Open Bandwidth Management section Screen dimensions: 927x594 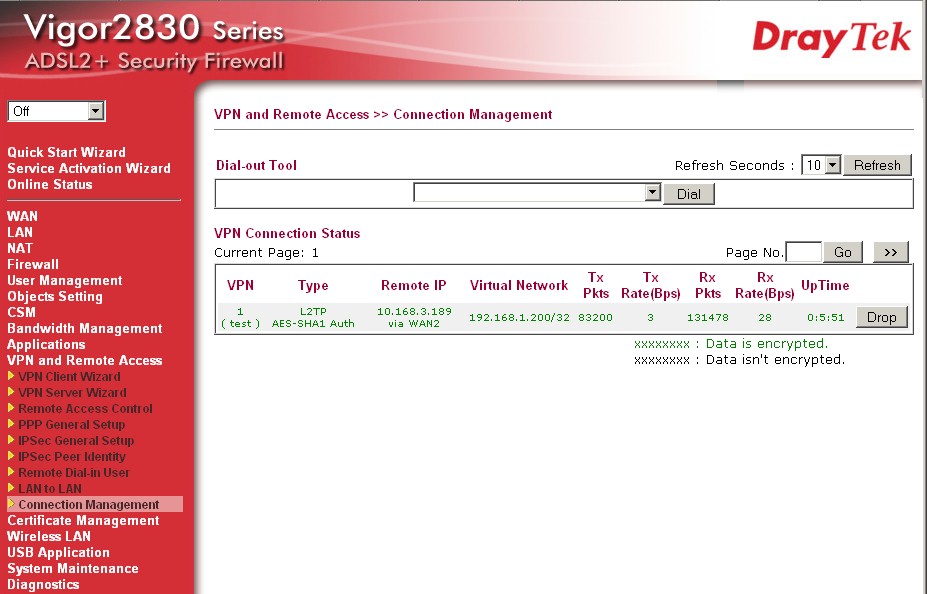pyautogui.click(x=85, y=327)
